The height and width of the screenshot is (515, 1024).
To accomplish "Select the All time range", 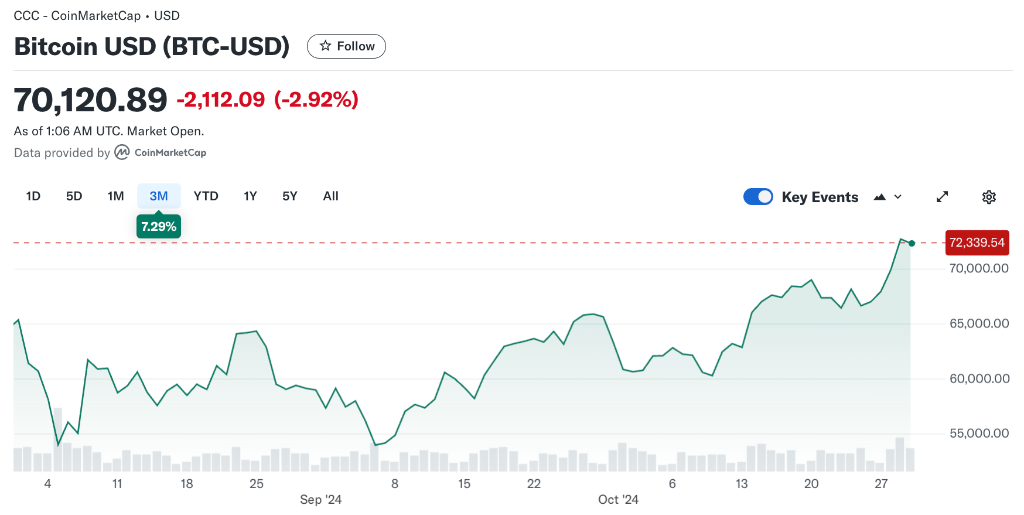I will coord(331,196).
